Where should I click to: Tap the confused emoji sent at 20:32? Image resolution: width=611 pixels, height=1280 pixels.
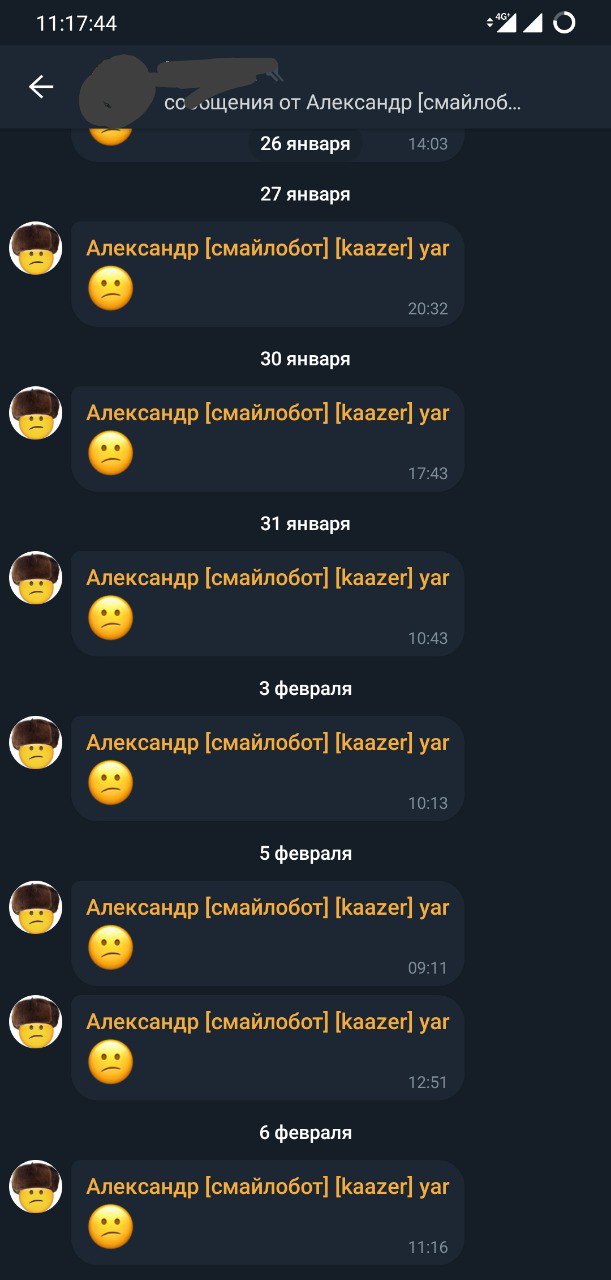[110, 290]
